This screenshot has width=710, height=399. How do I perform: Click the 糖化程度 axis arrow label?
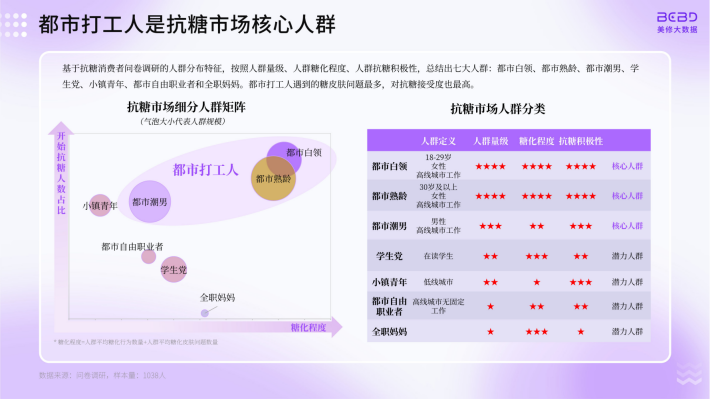[308, 327]
